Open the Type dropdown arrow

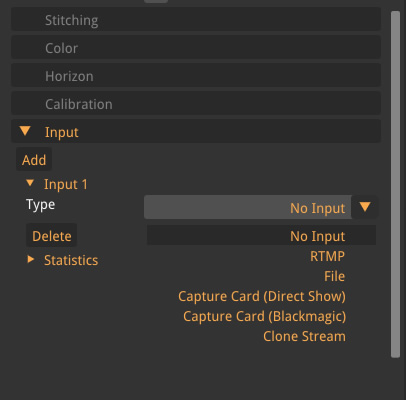(x=365, y=207)
